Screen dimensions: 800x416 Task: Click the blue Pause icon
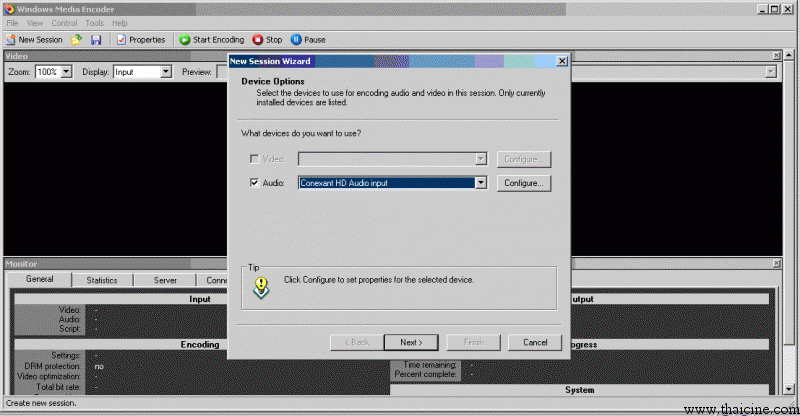pyautogui.click(x=296, y=40)
